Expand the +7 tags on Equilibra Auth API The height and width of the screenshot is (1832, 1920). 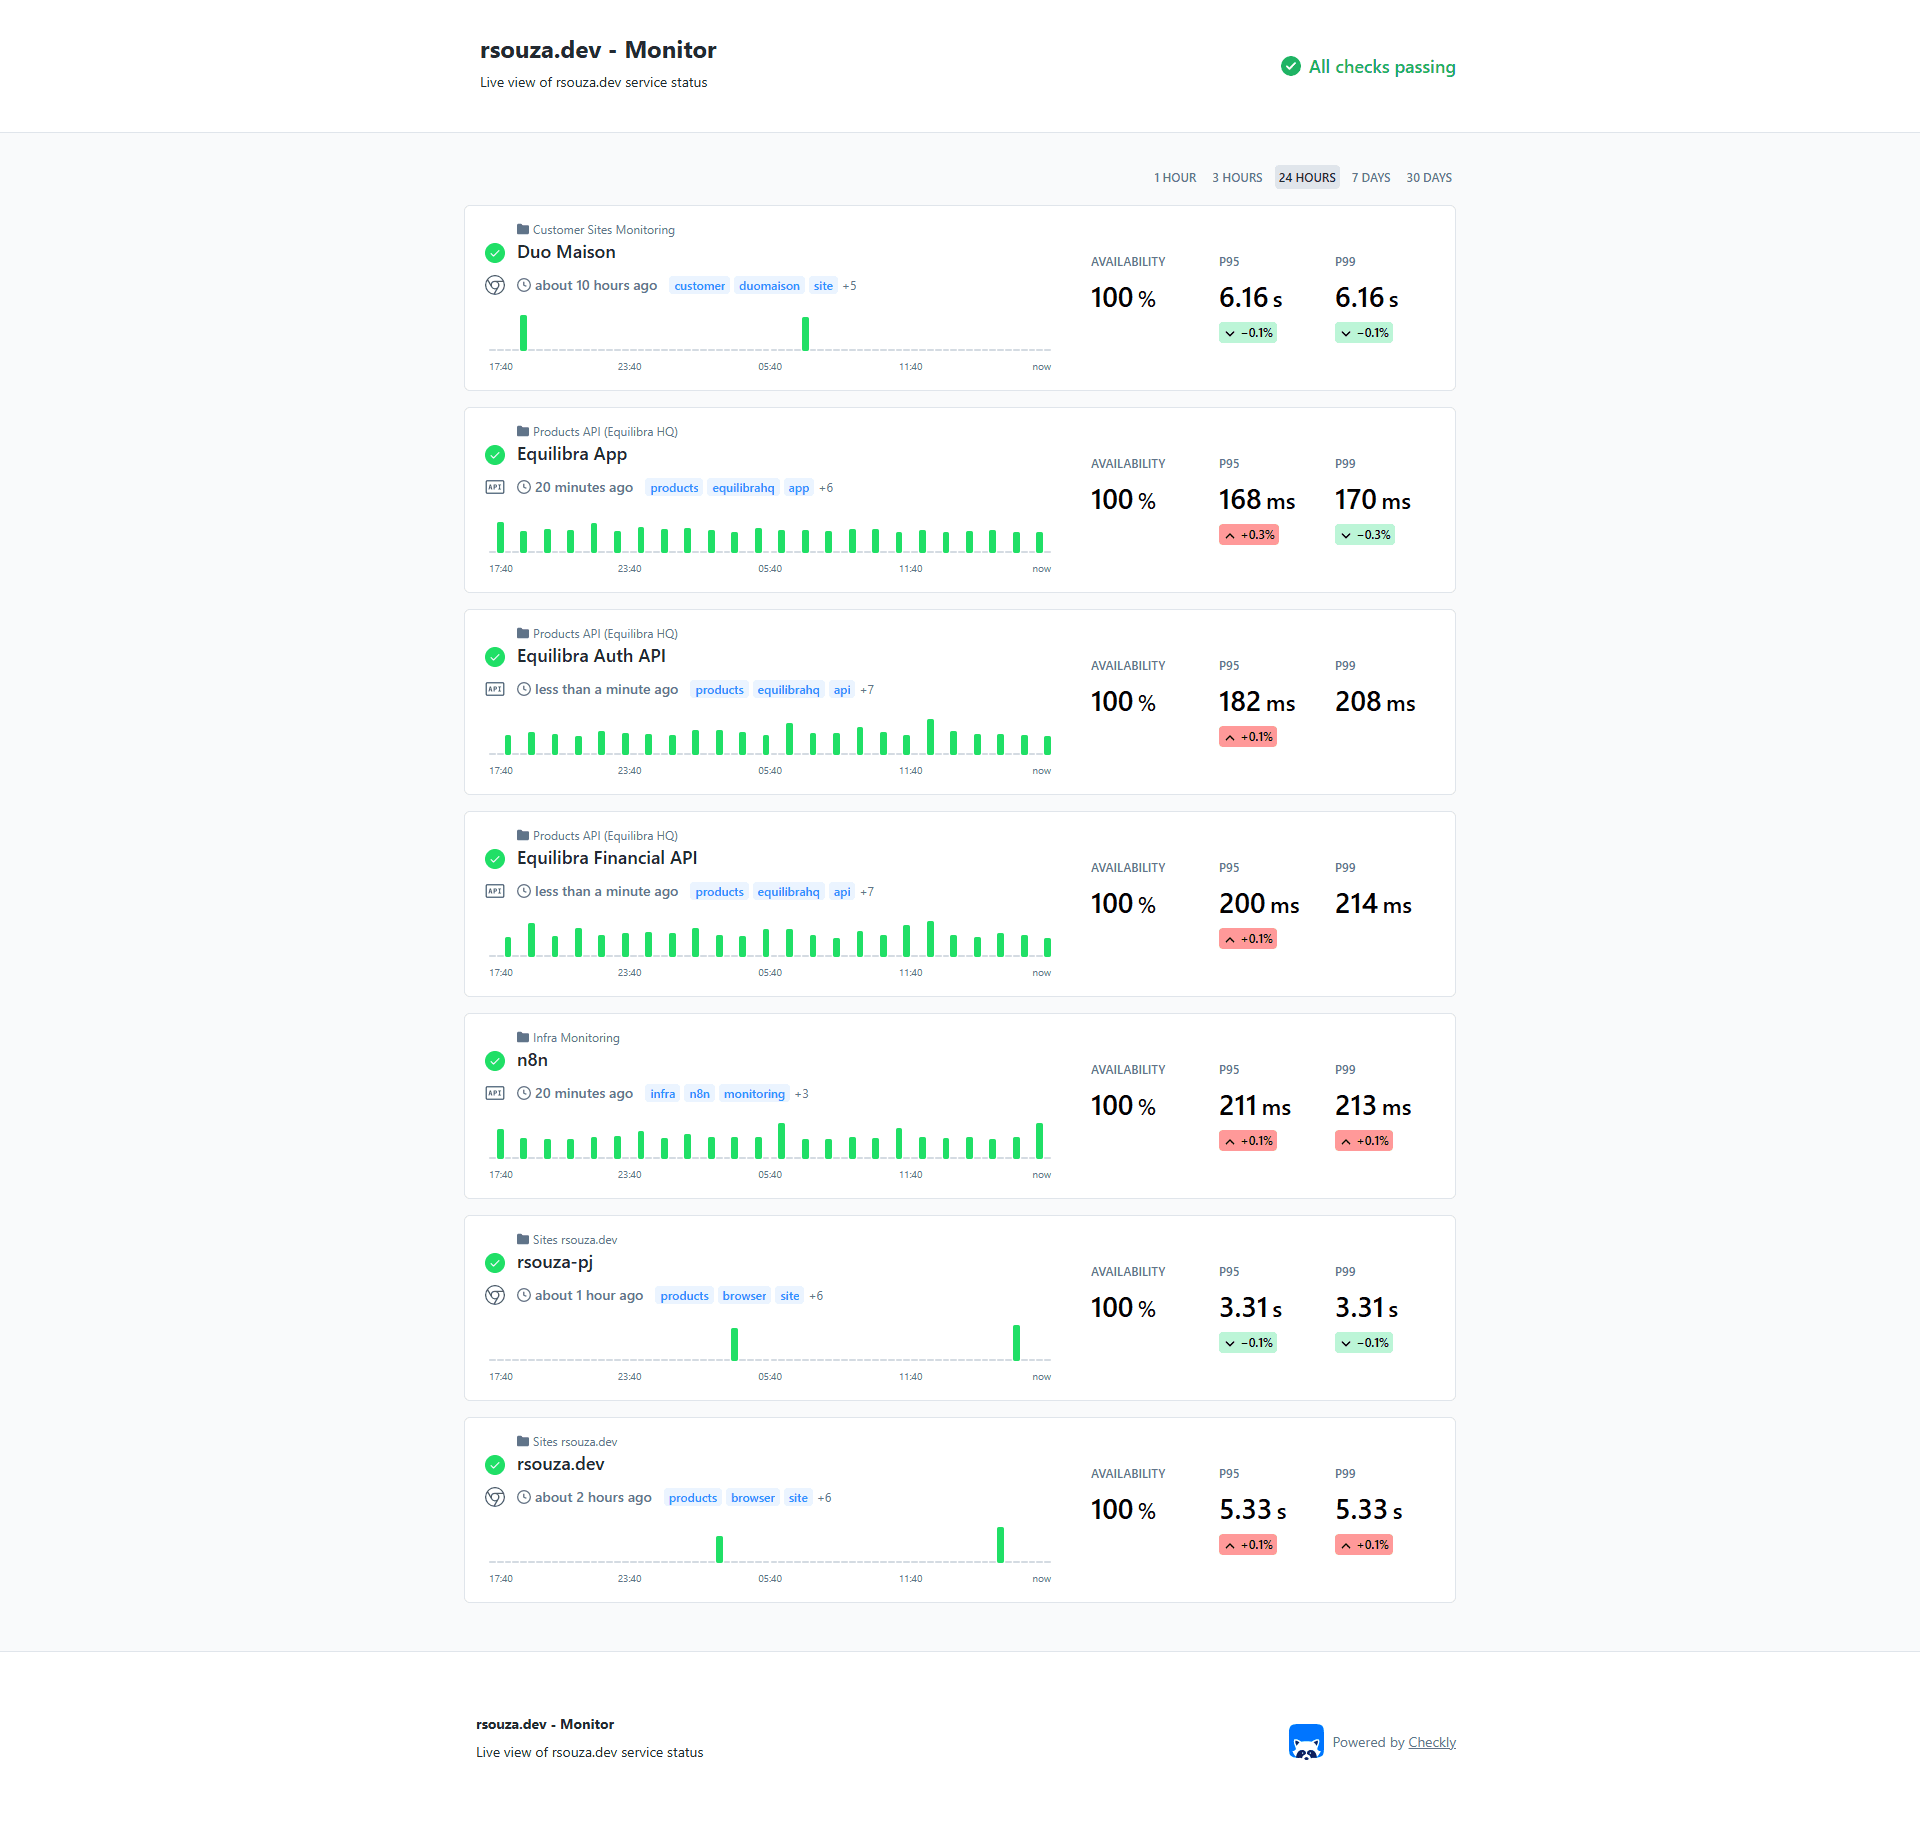coord(867,690)
